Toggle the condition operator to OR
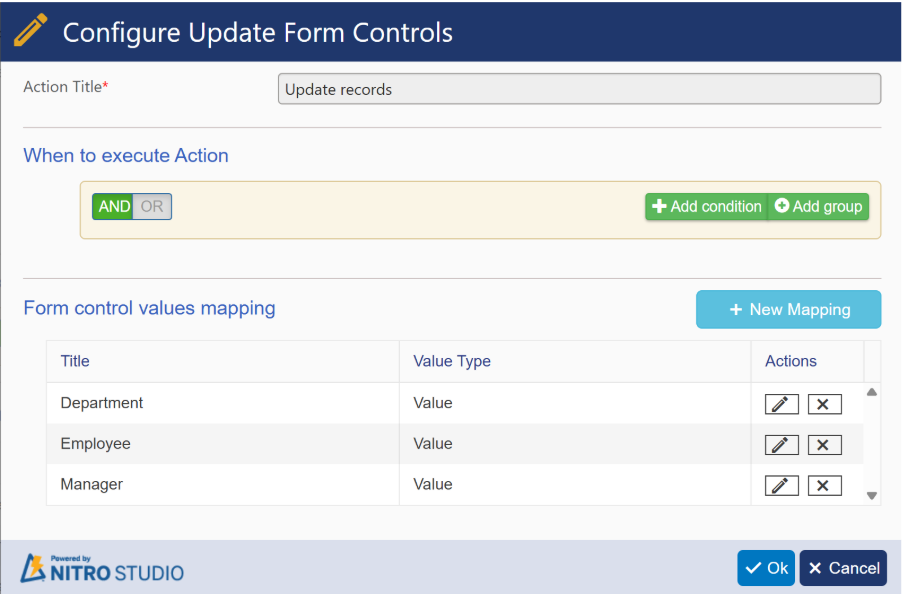 click(152, 207)
